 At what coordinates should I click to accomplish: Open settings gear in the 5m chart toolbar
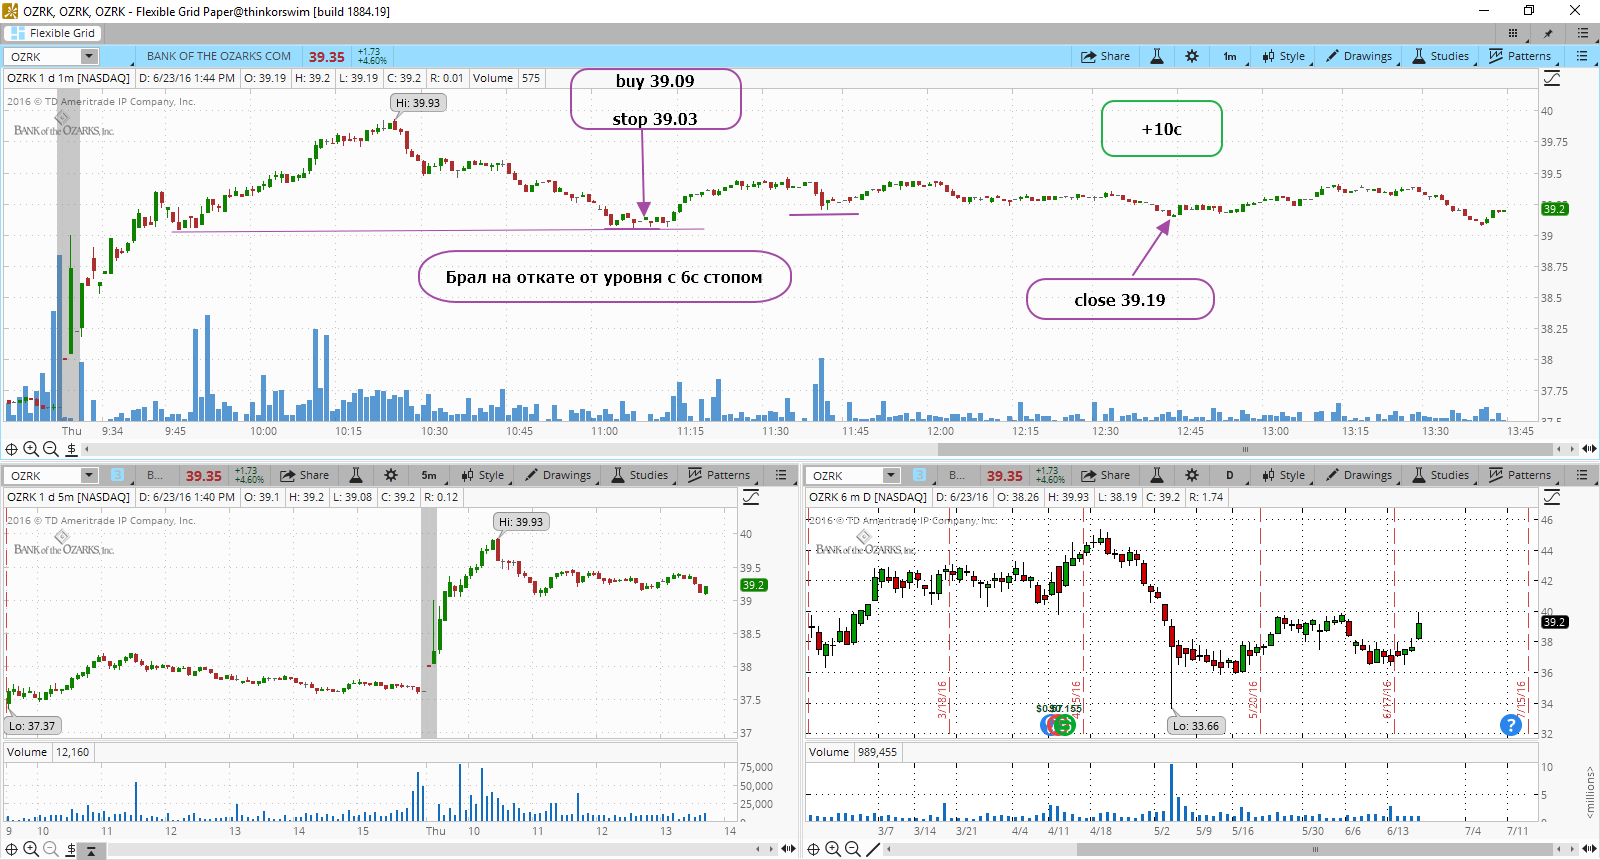click(391, 475)
